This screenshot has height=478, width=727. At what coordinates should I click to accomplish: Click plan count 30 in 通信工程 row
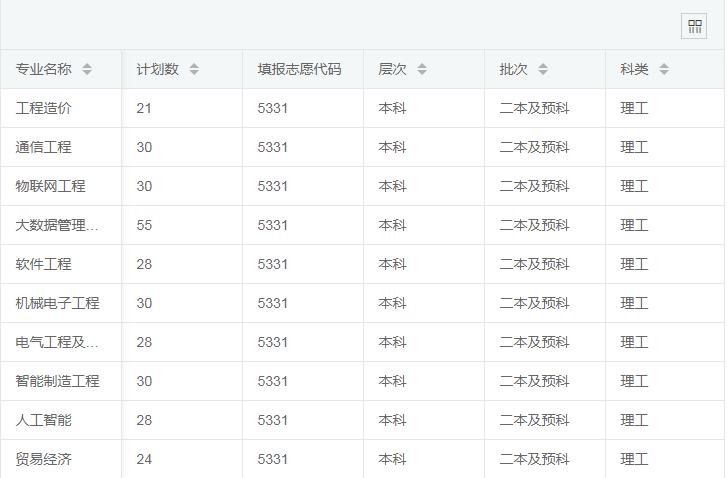(144, 147)
